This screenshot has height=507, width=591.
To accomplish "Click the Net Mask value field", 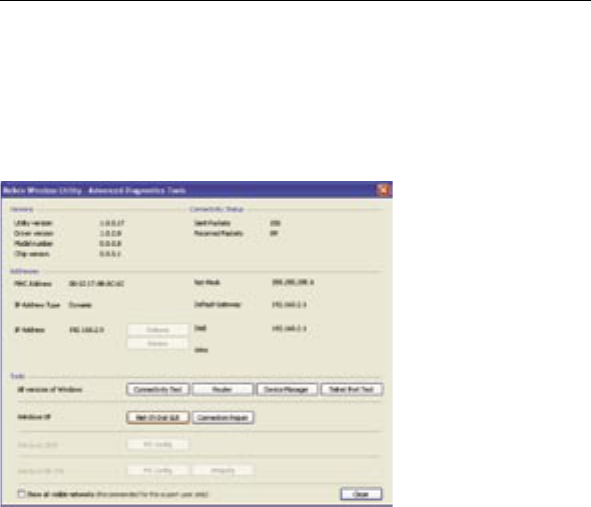I will coord(293,282).
